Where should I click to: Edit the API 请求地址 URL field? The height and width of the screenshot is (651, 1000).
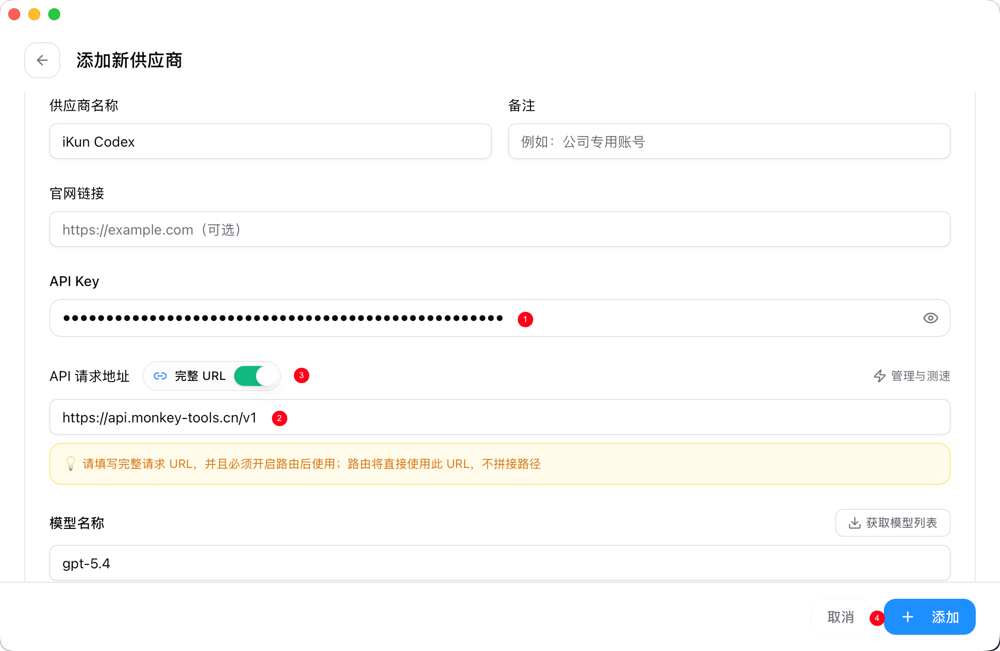click(x=500, y=418)
